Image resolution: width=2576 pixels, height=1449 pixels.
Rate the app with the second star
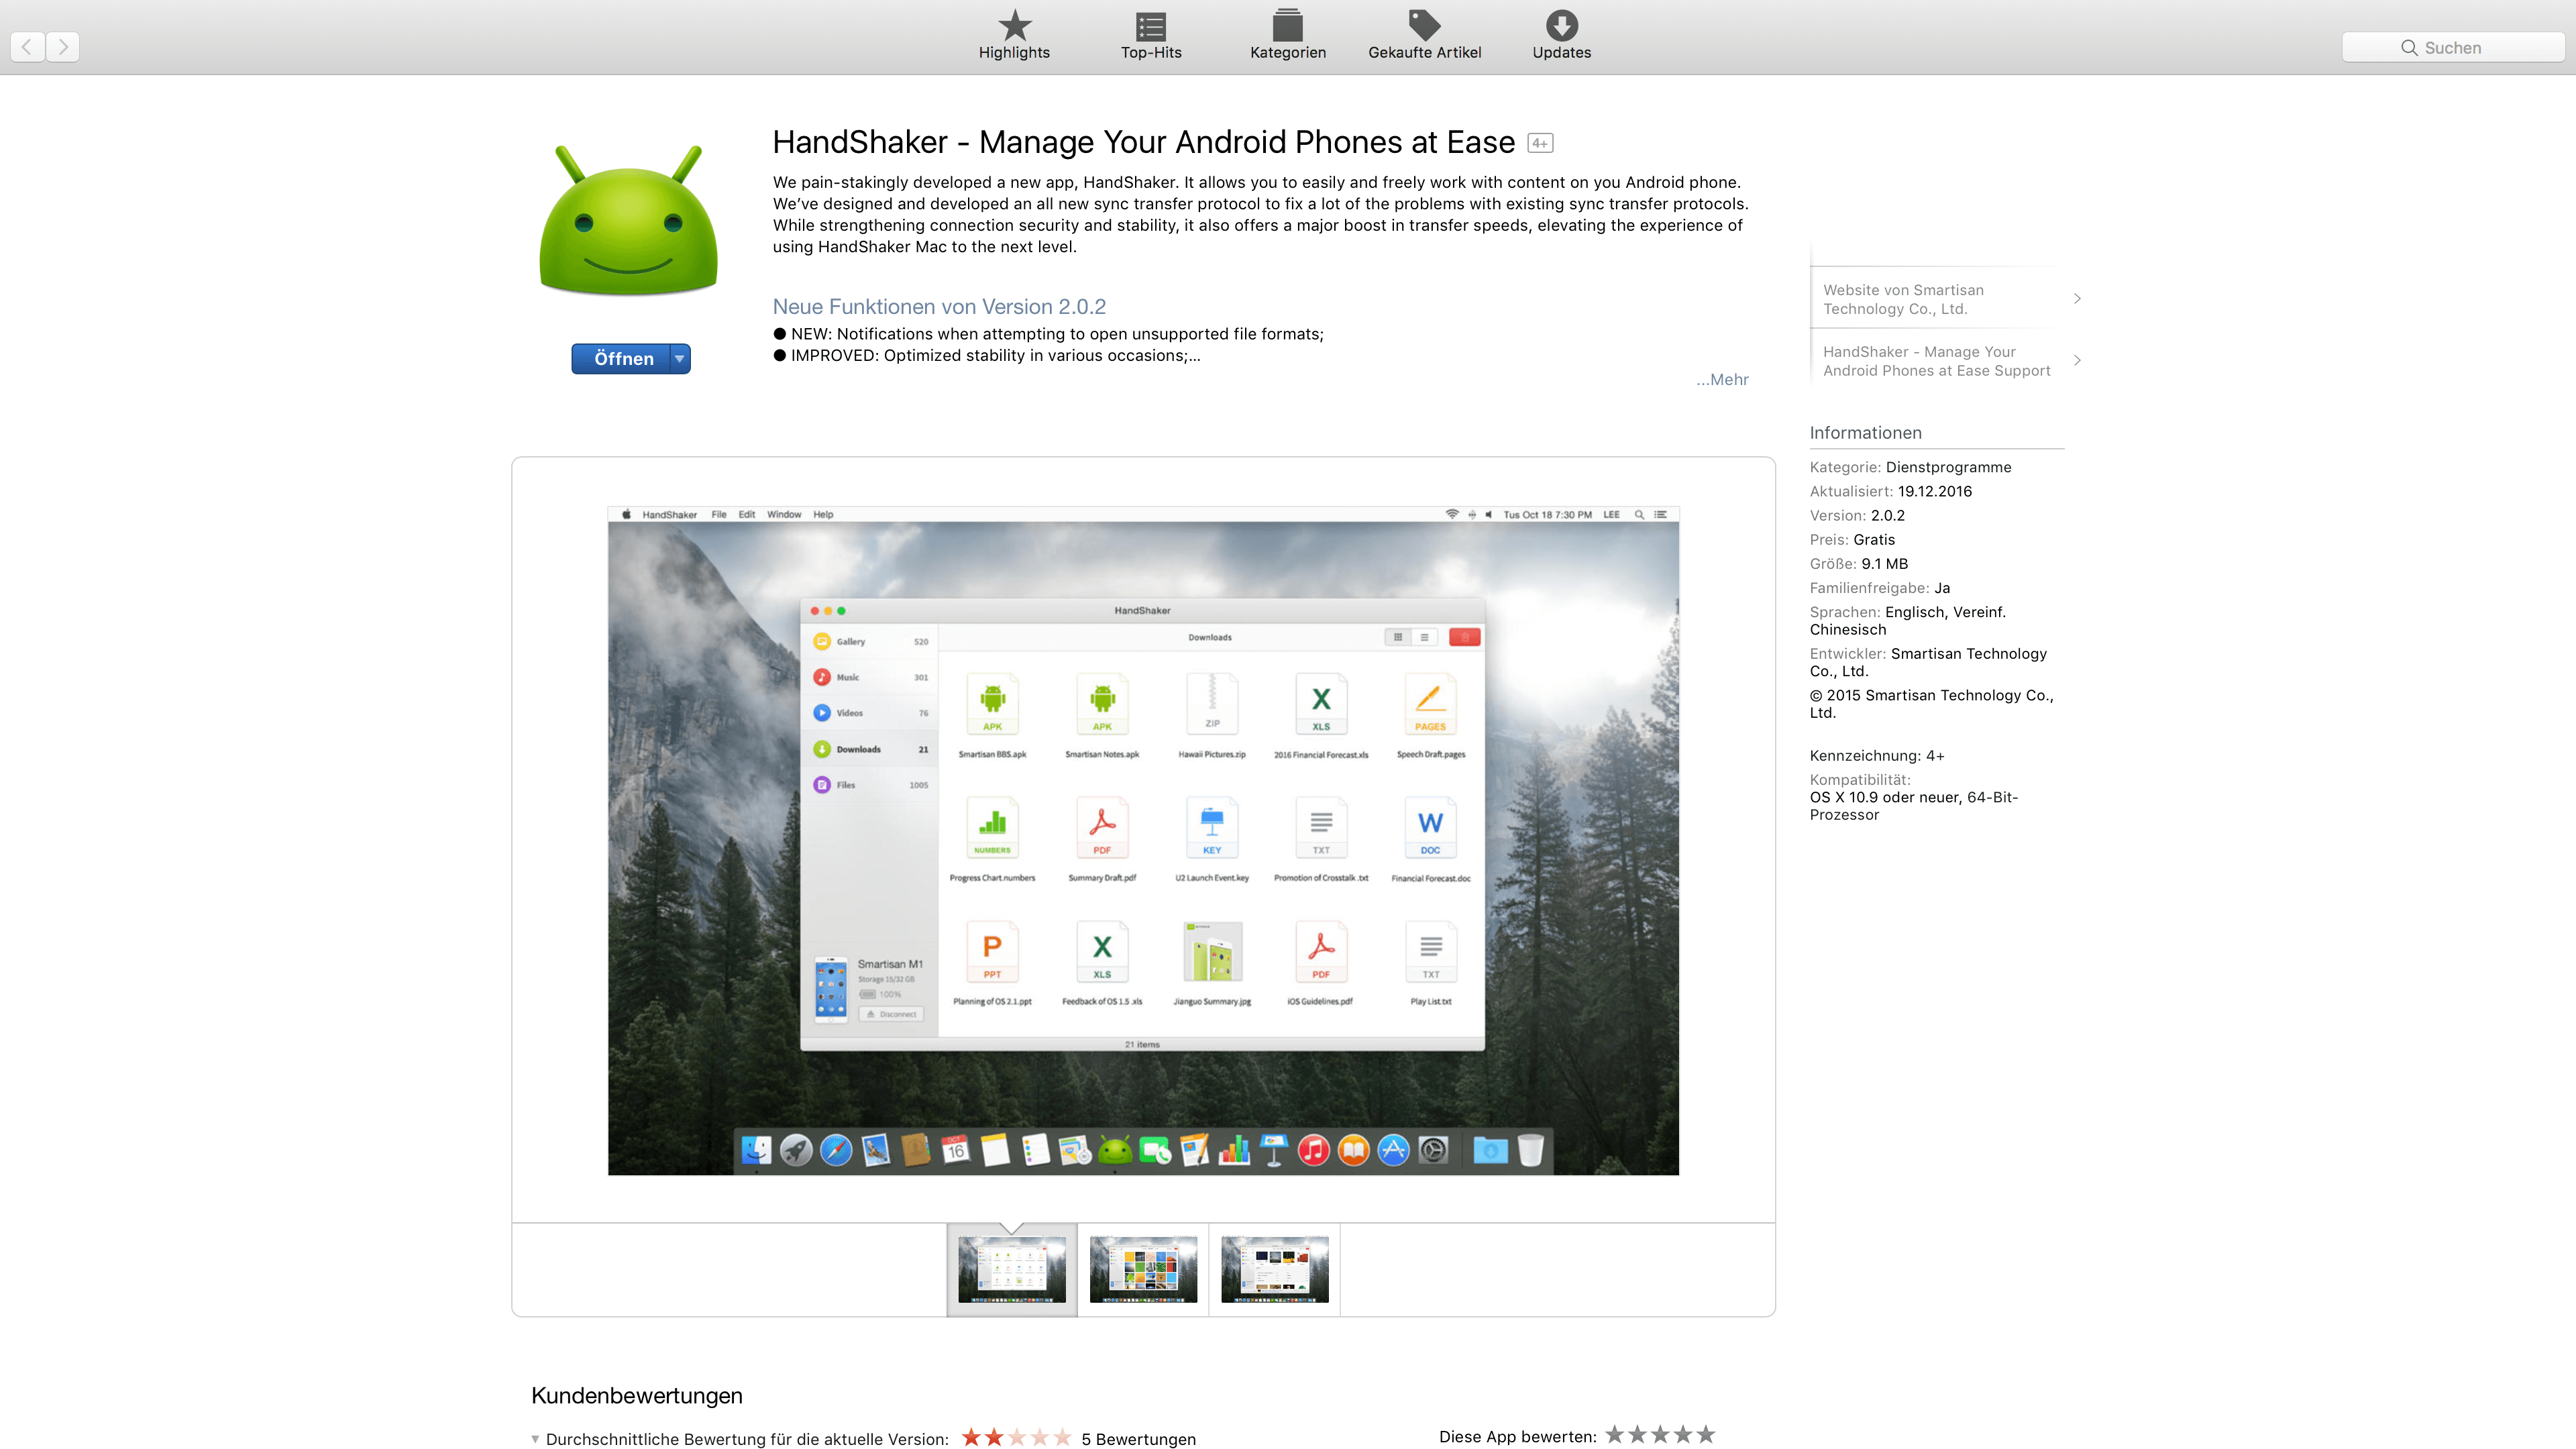point(1637,1435)
